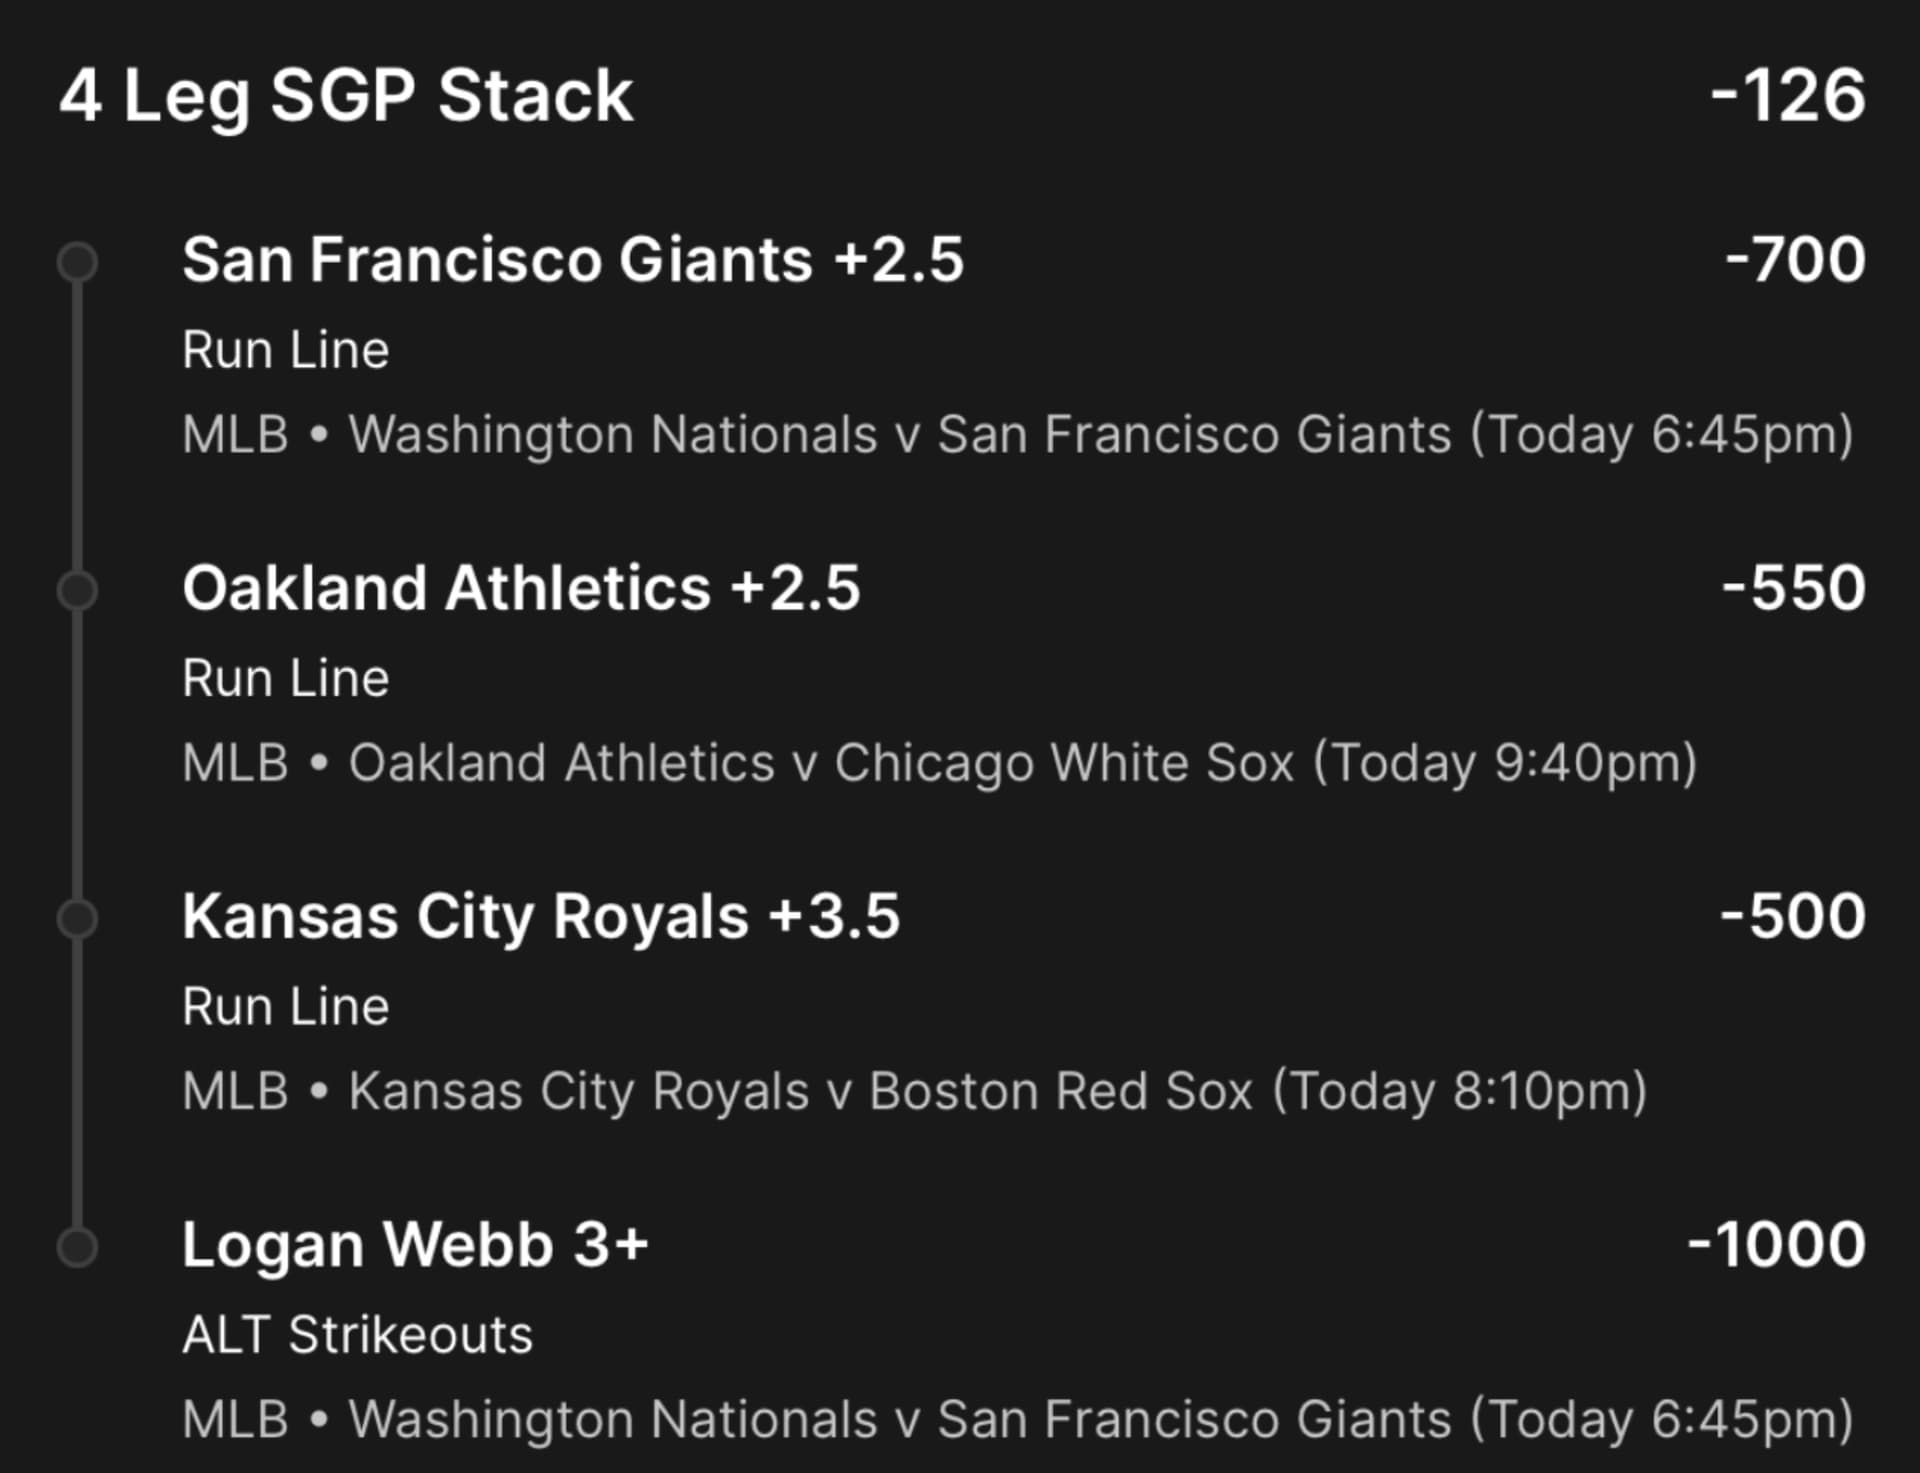Open Nationals v Giants game under Logan Webb

click(x=1100, y=1419)
